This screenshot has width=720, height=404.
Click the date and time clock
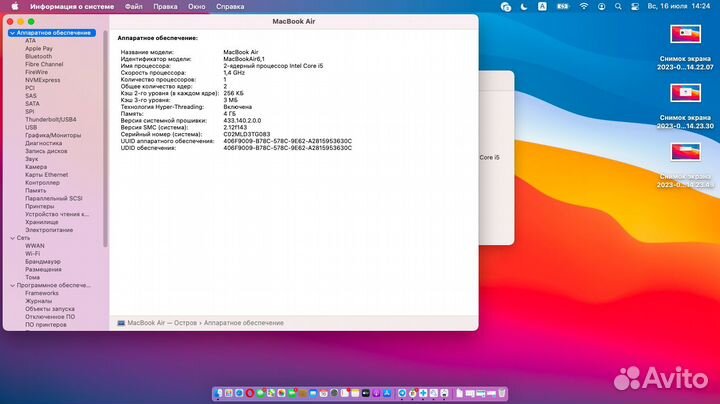click(679, 6)
